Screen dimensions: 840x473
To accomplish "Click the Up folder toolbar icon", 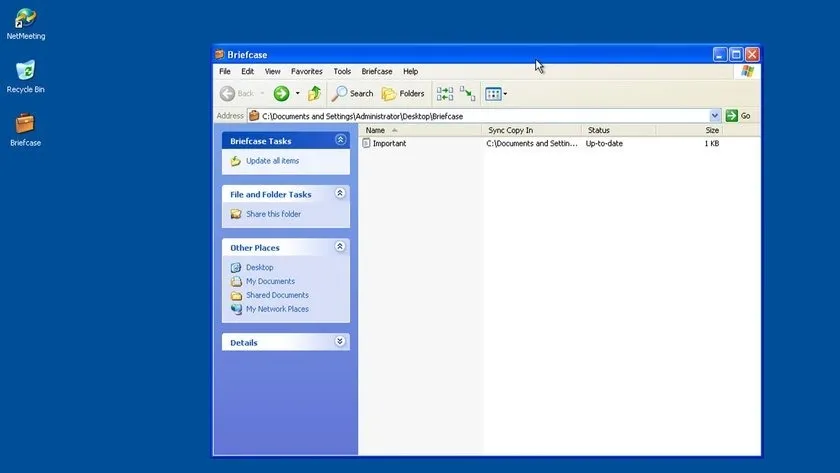I will click(314, 94).
